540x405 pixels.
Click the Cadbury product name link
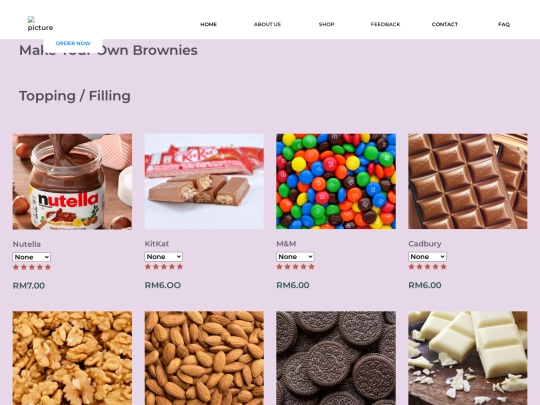click(x=425, y=244)
